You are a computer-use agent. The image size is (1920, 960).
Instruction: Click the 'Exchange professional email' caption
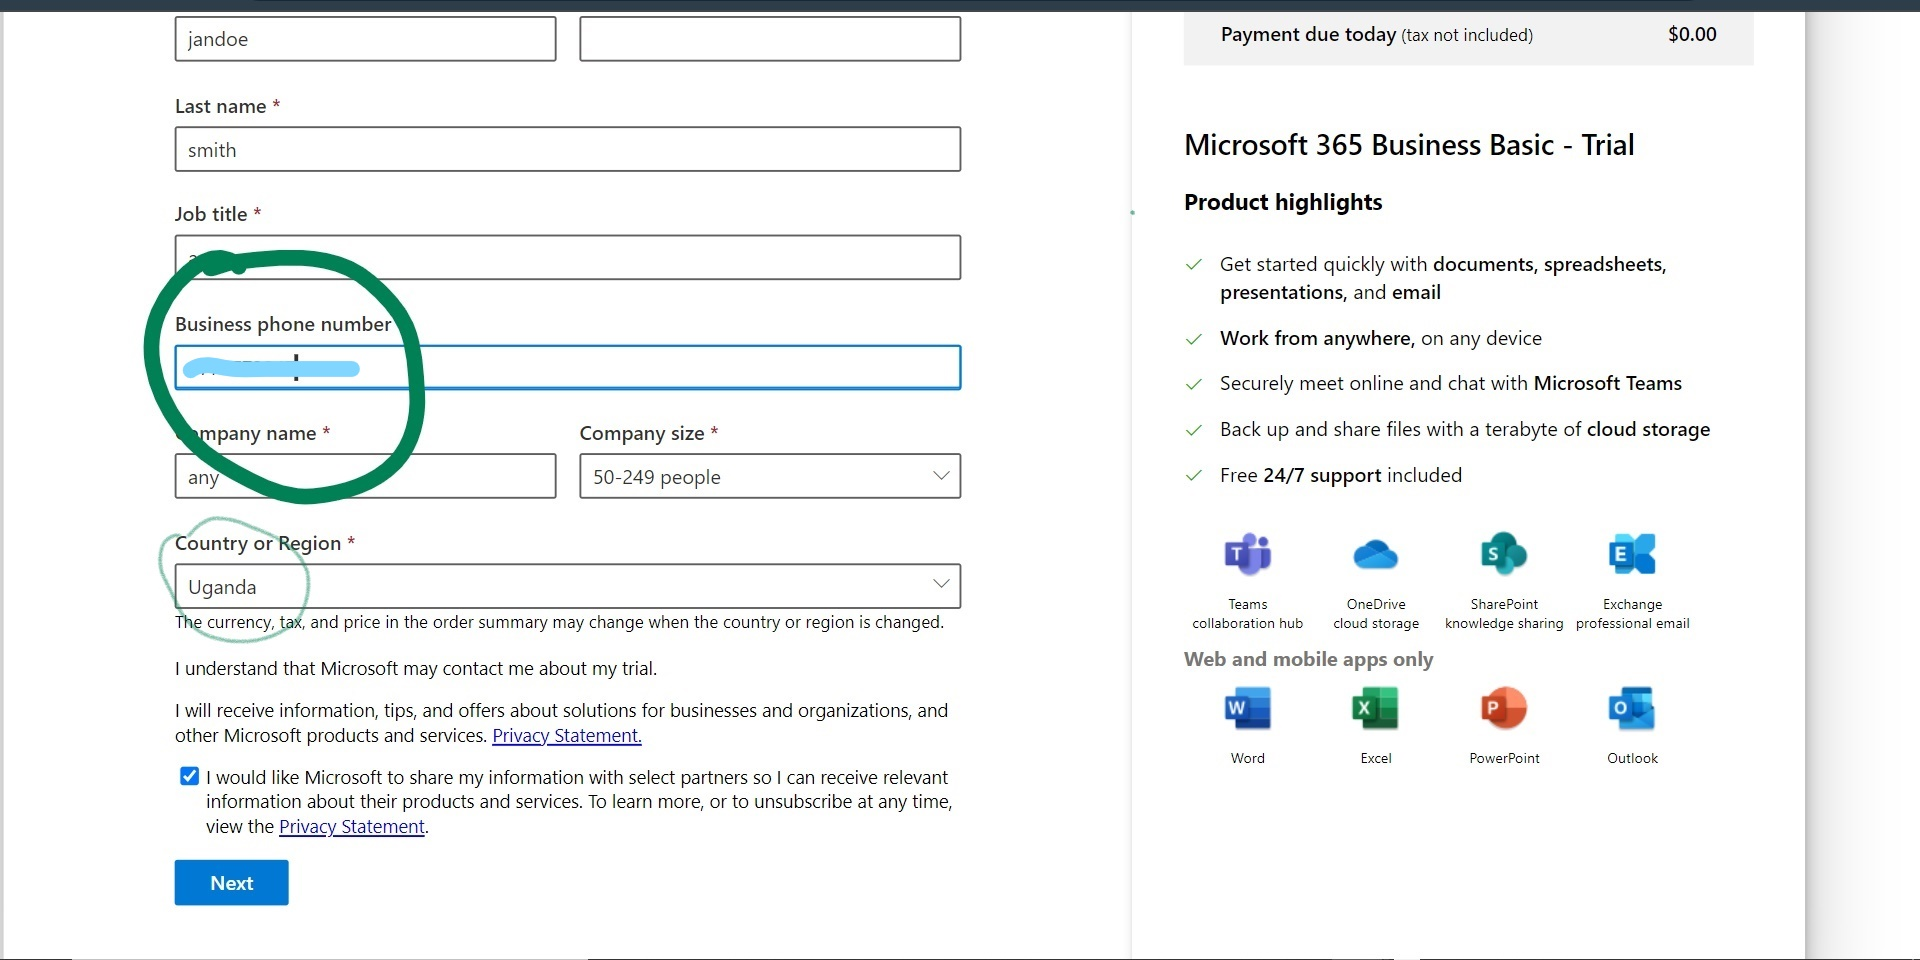click(1632, 614)
